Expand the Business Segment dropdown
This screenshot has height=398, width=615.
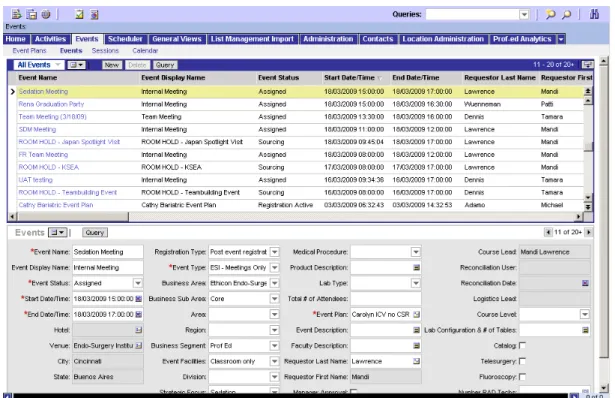click(x=275, y=346)
